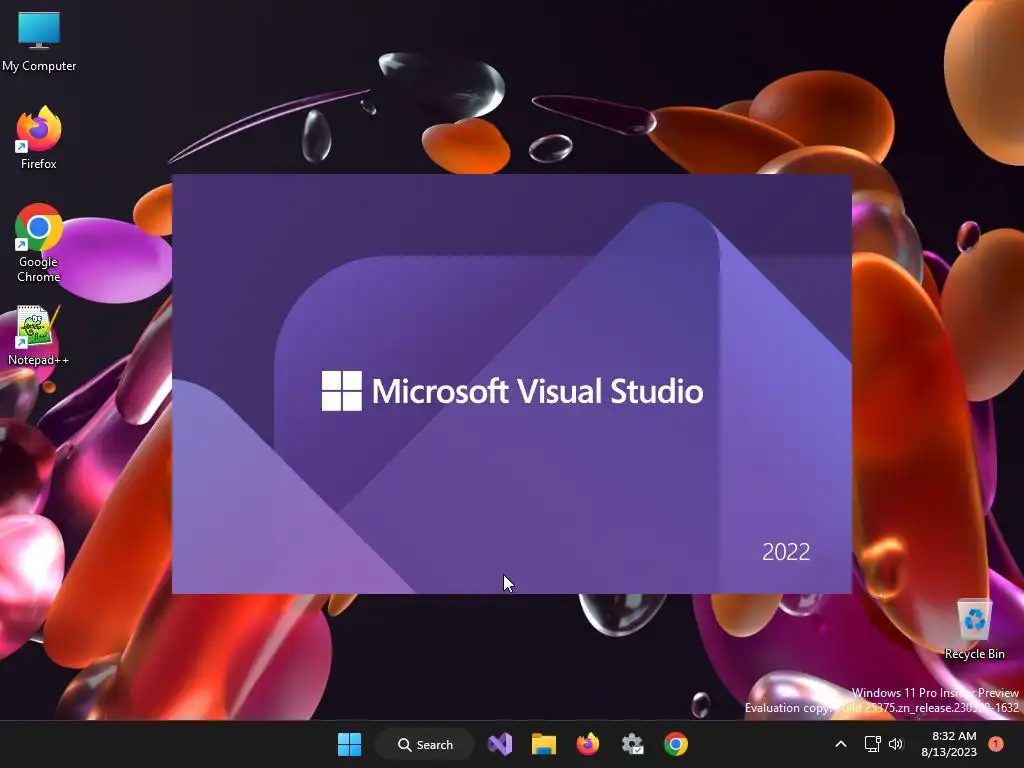1024x768 pixels.
Task: Open the Windows Start menu
Action: pyautogui.click(x=349, y=744)
